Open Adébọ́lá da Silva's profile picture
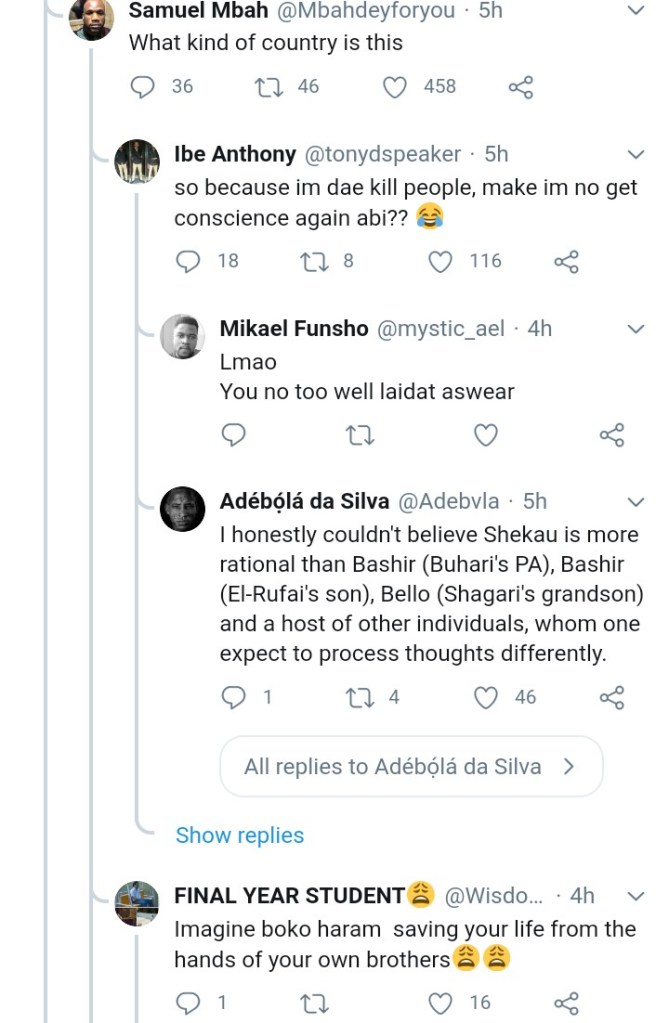The height and width of the screenshot is (1023, 669). tap(183, 510)
